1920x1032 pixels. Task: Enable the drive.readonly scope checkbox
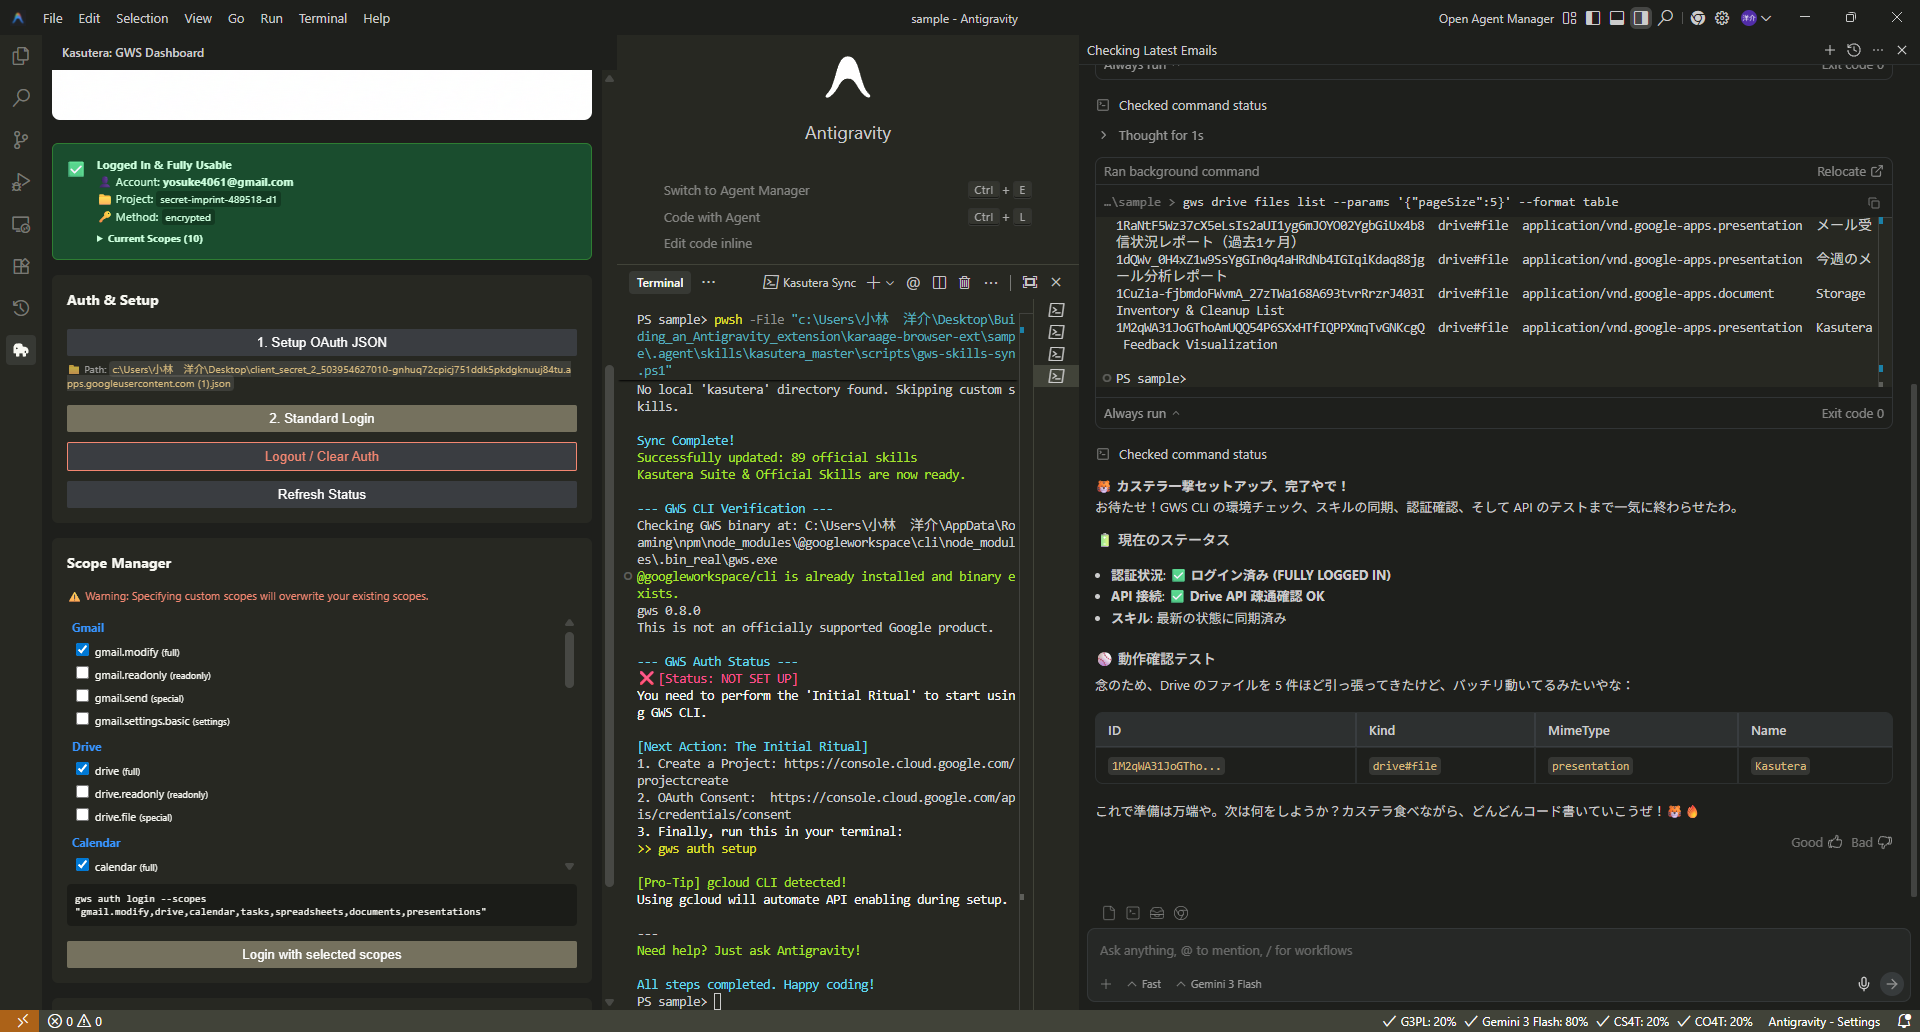pyautogui.click(x=83, y=792)
